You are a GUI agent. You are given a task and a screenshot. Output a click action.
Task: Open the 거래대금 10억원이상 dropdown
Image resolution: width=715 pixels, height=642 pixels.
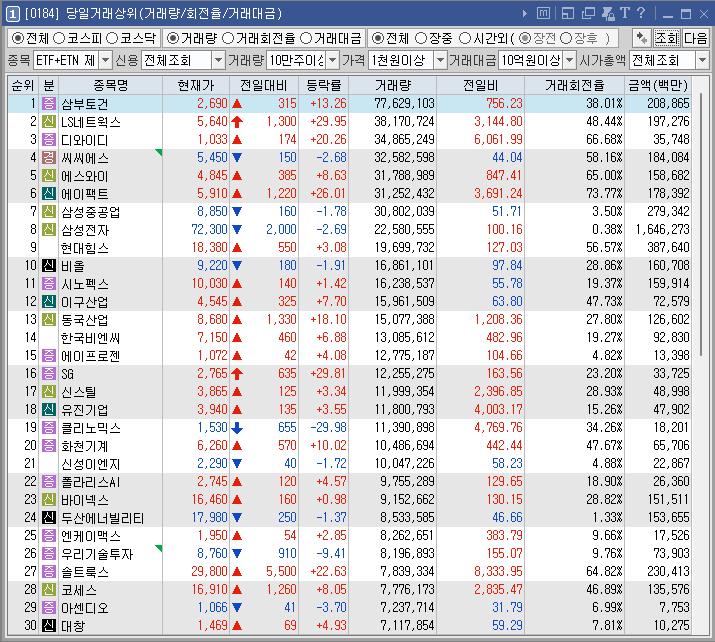coord(570,60)
